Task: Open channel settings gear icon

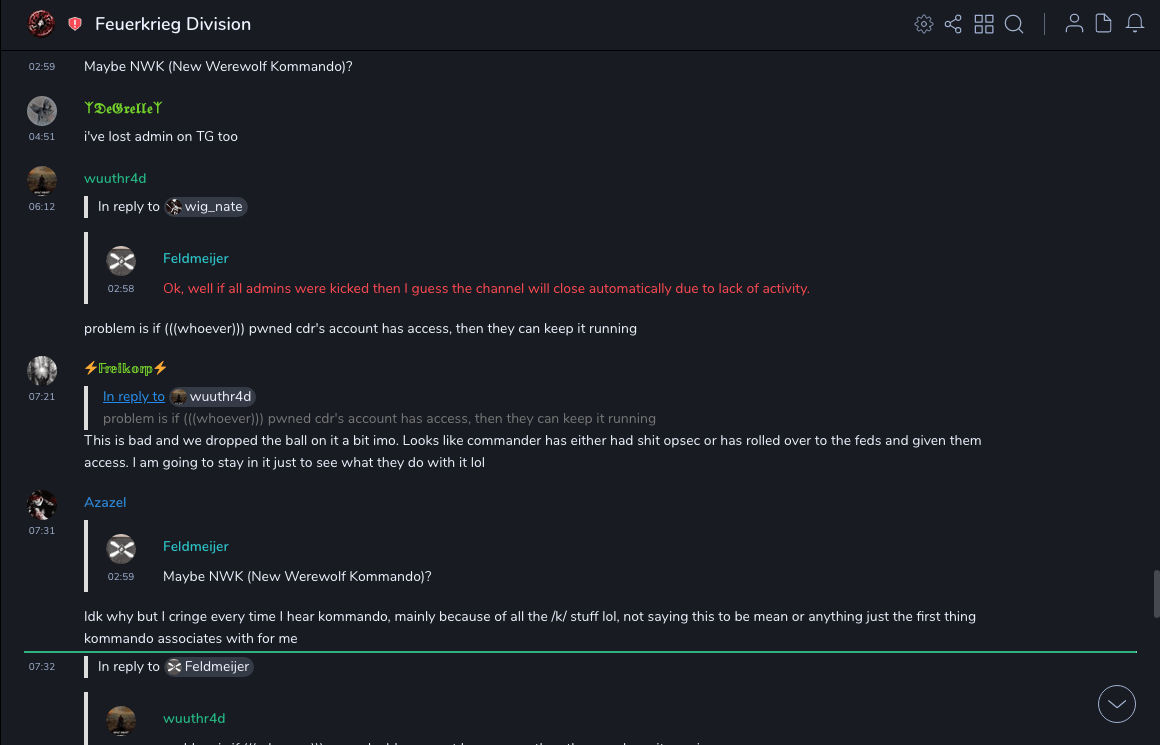Action: 924,24
